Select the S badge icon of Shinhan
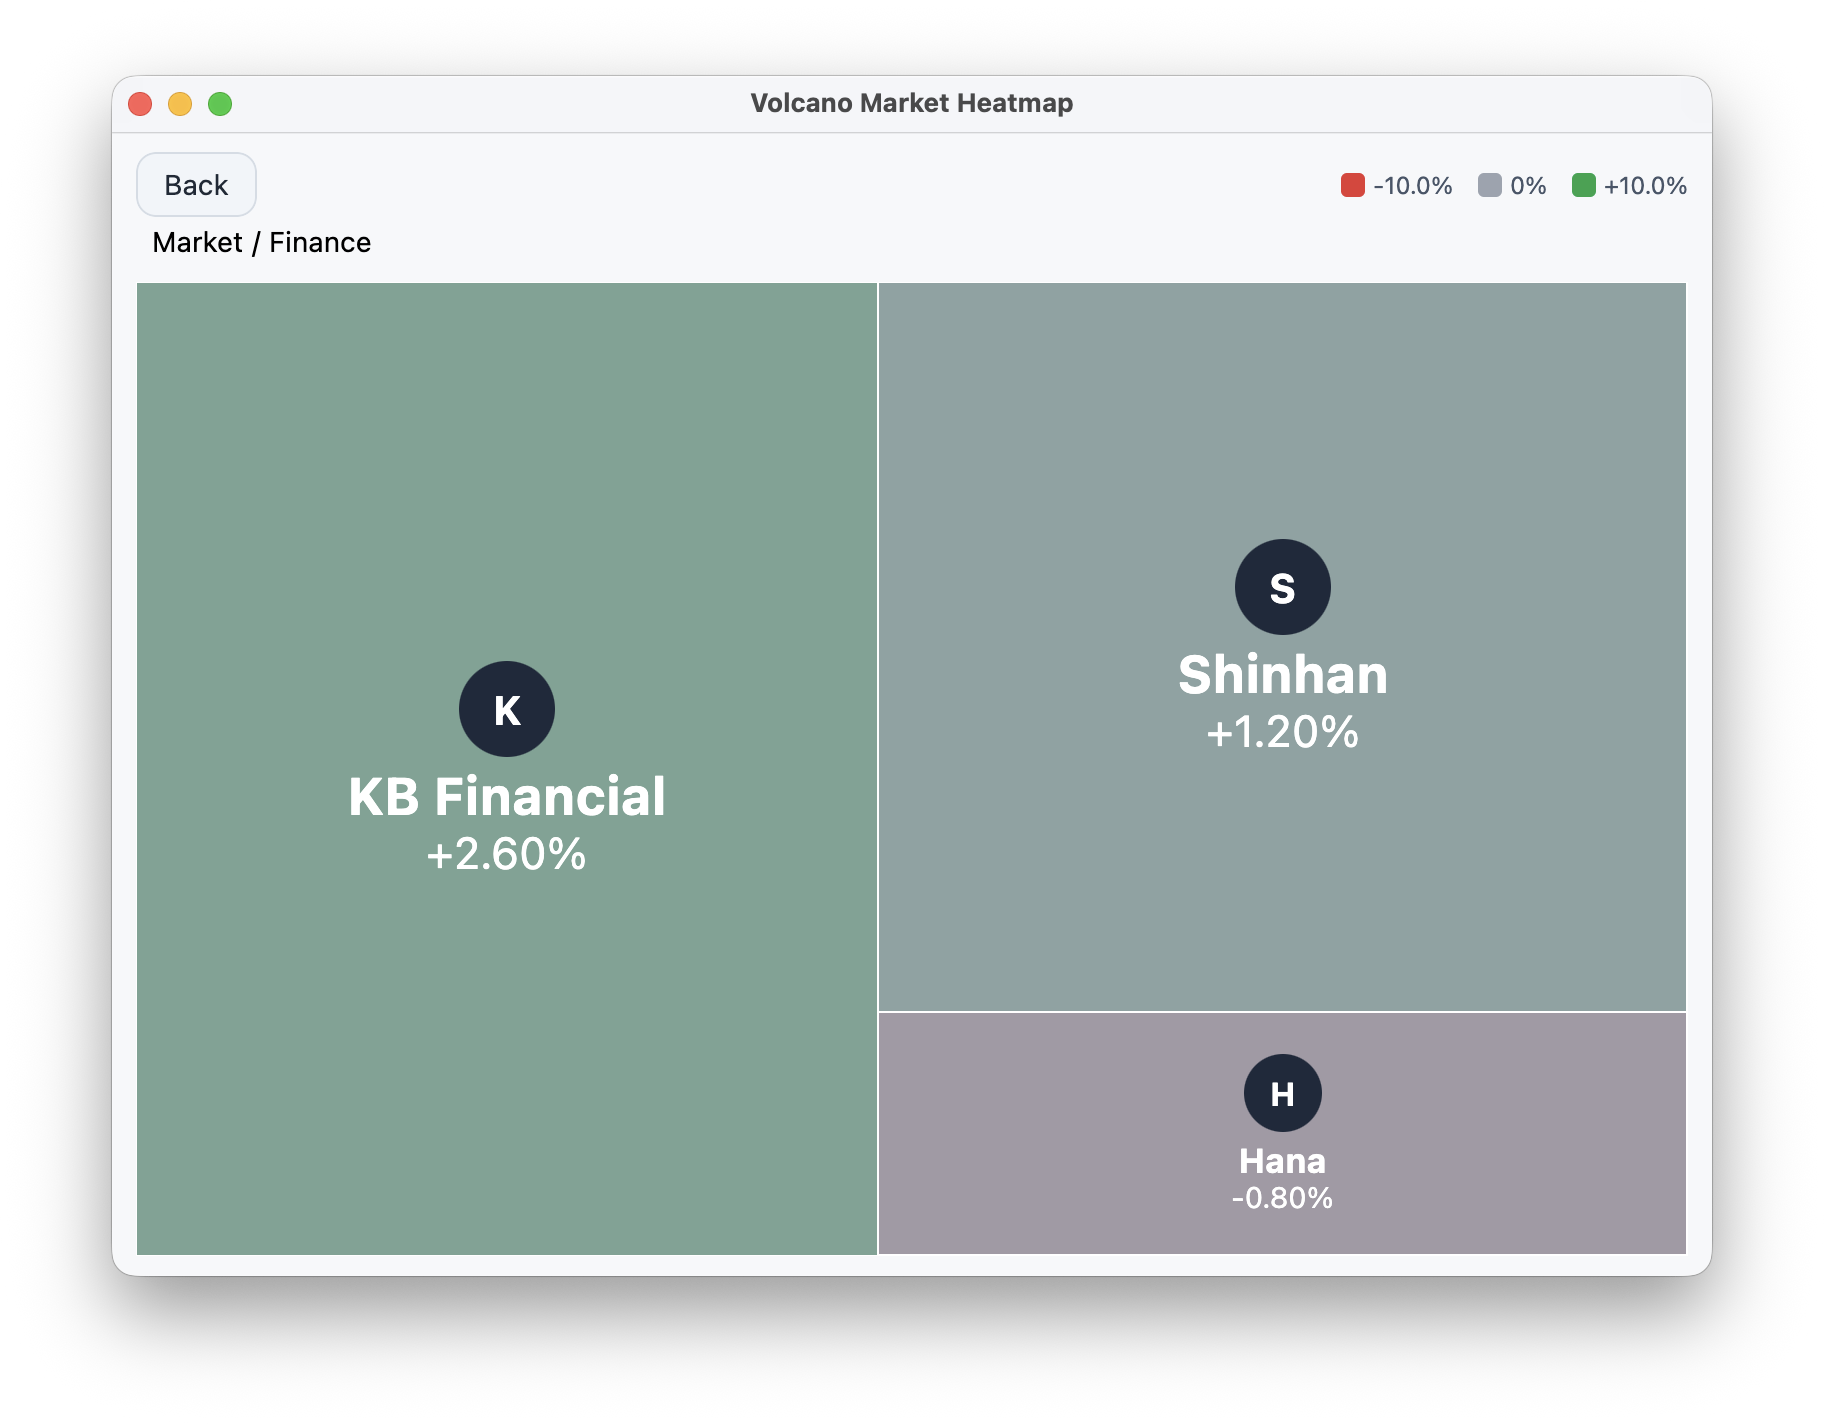The height and width of the screenshot is (1424, 1824). coord(1283,587)
